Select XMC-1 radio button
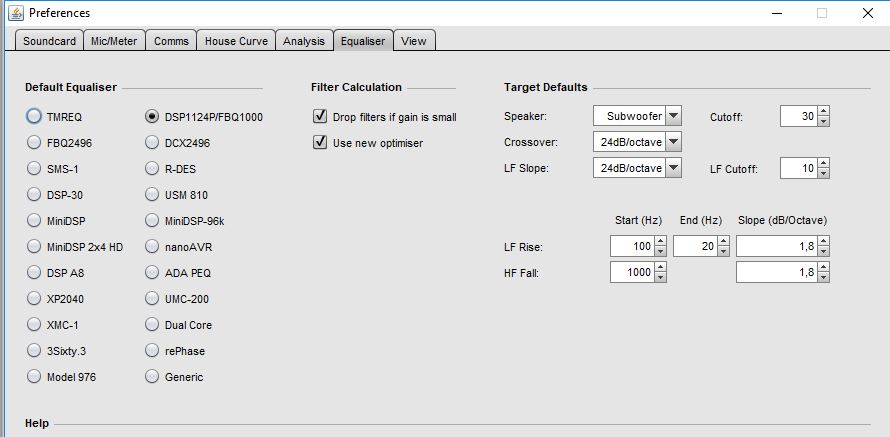Viewport: 890px width, 437px height. coord(34,325)
